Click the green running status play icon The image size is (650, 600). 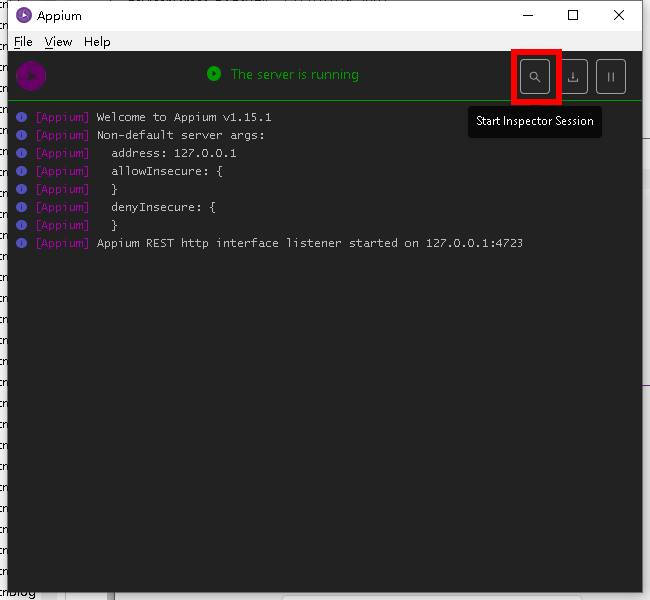214,74
